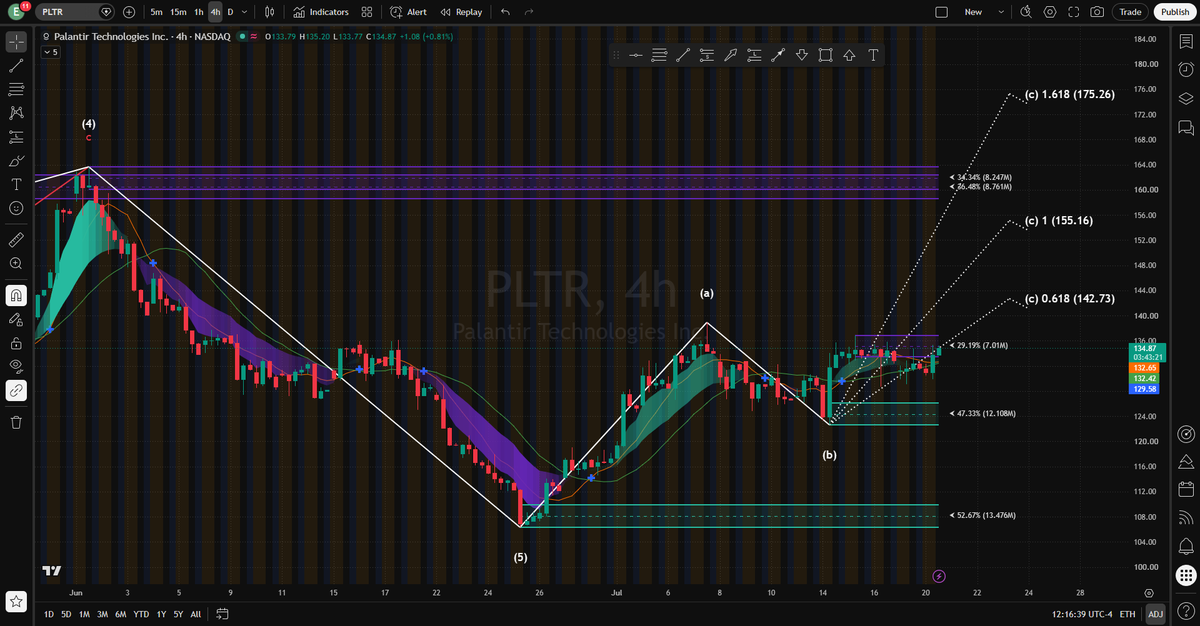Open the chats panel icon
The height and width of the screenshot is (626, 1200).
1186,127
